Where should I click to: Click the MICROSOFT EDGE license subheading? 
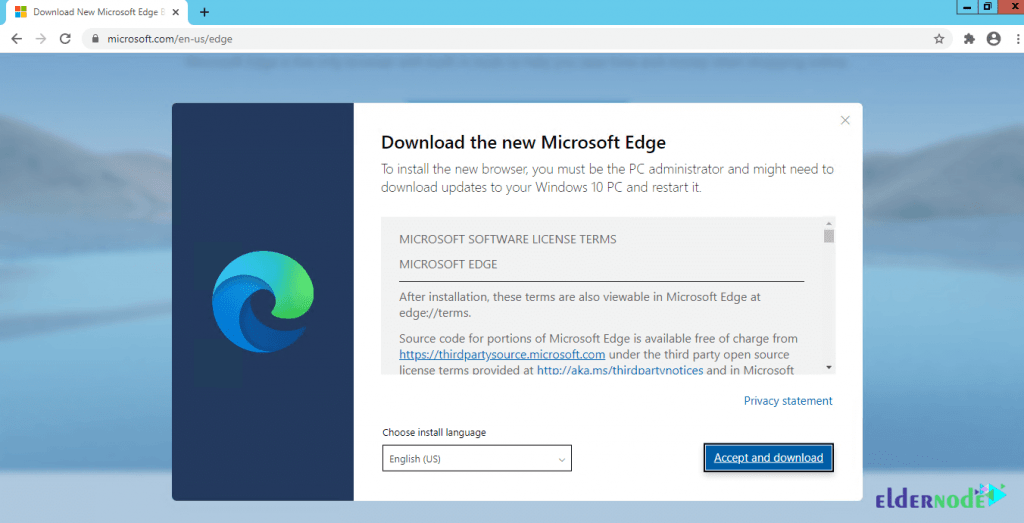click(448, 264)
